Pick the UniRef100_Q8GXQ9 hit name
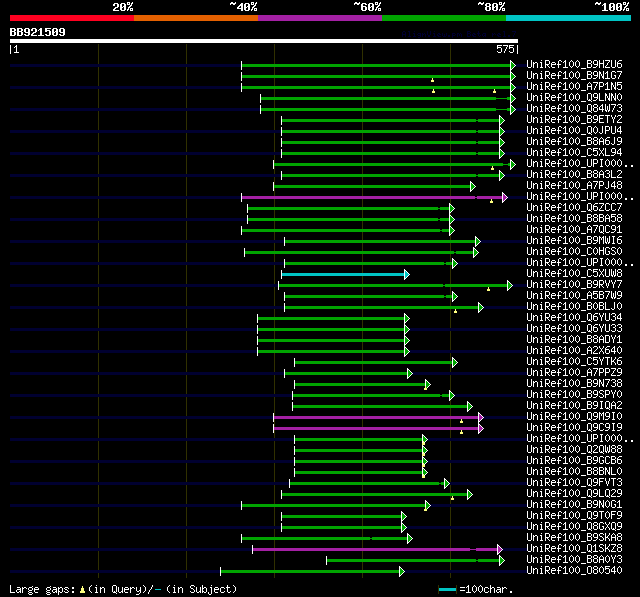 coord(574,527)
